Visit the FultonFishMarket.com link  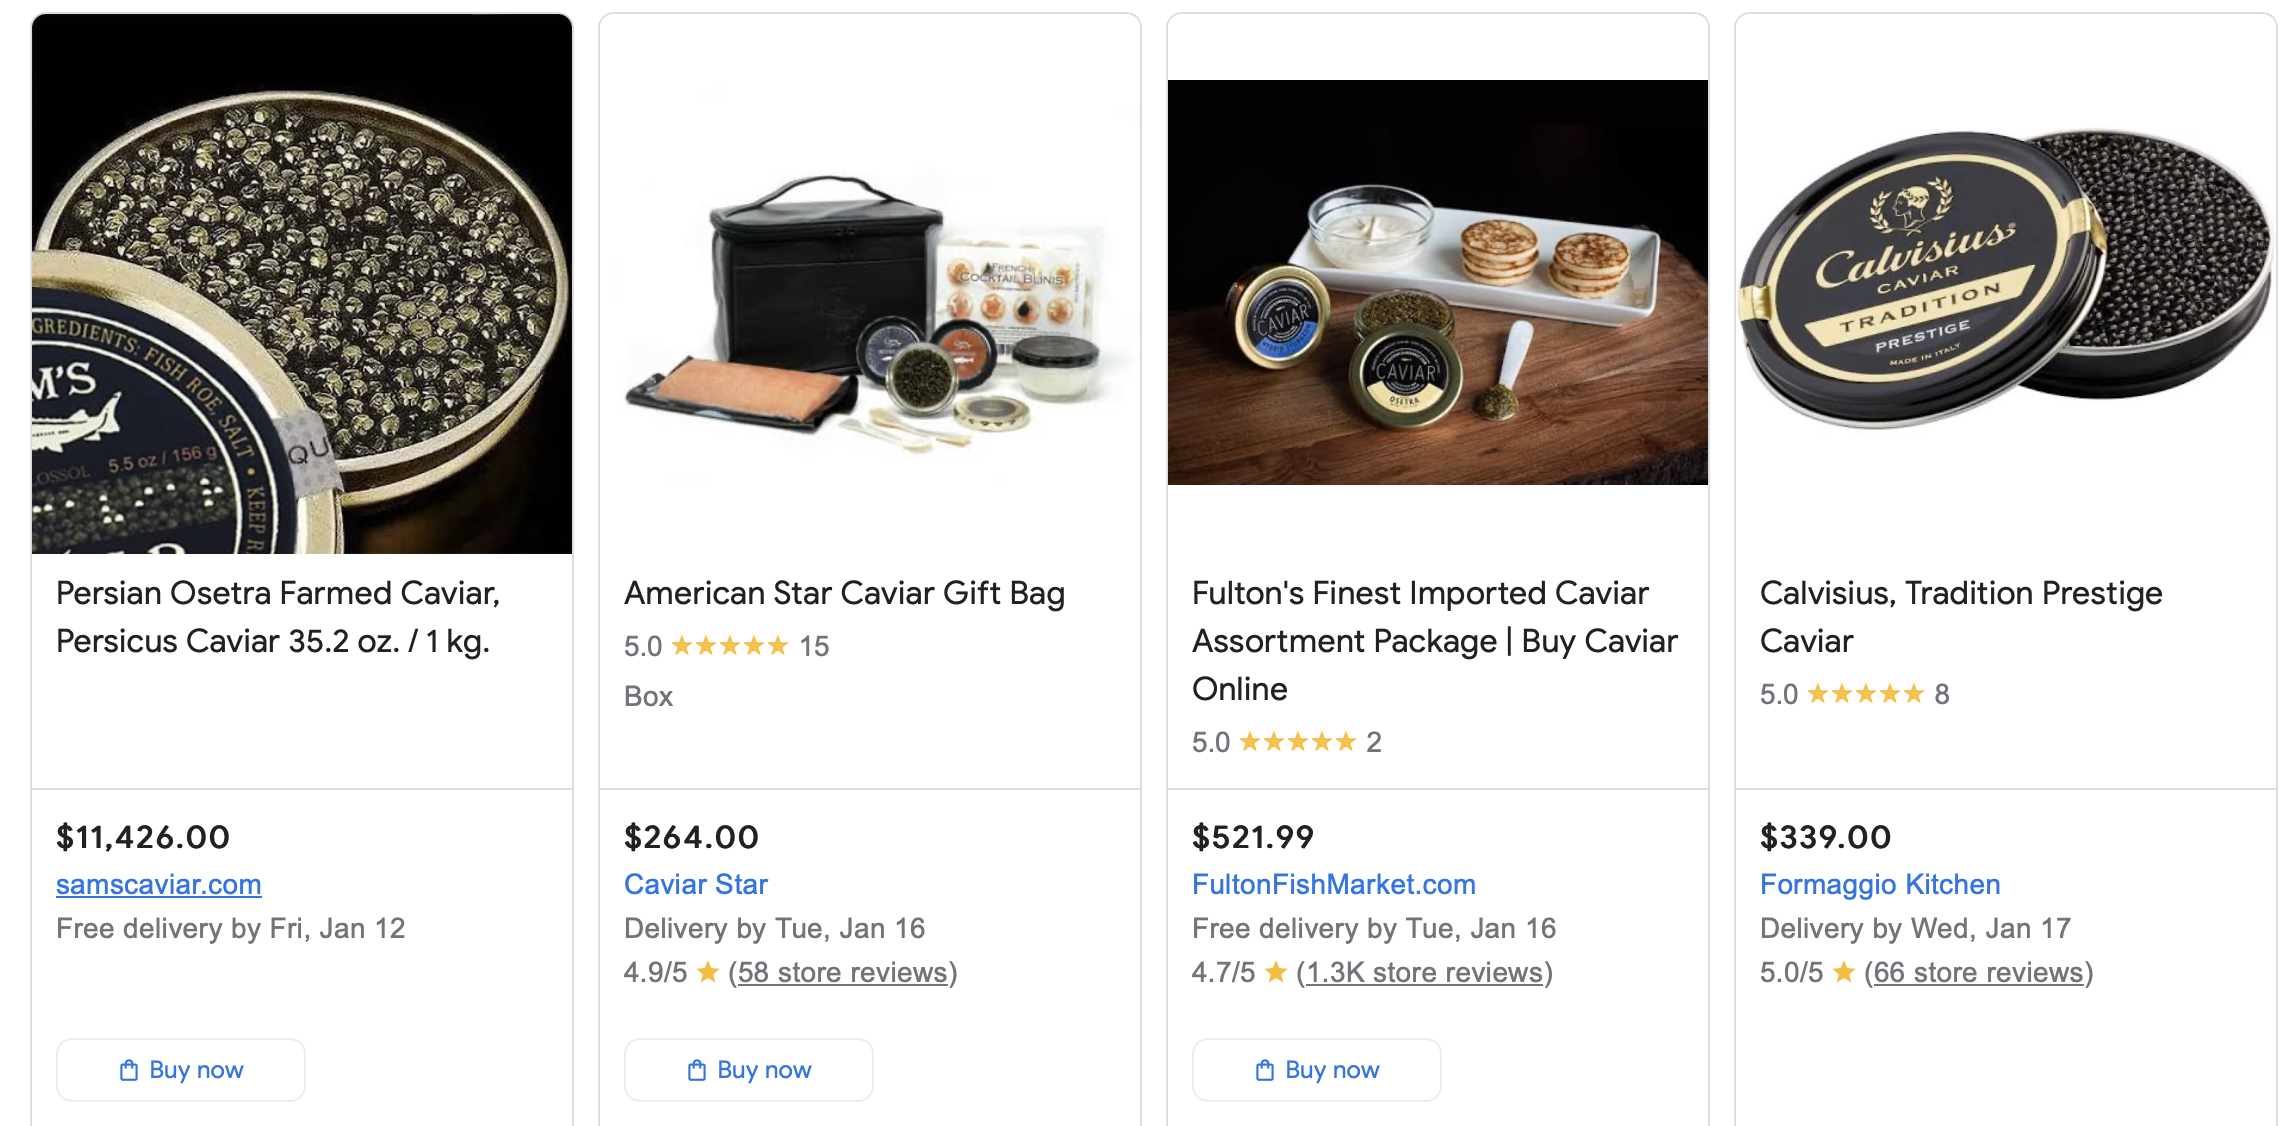(x=1333, y=885)
